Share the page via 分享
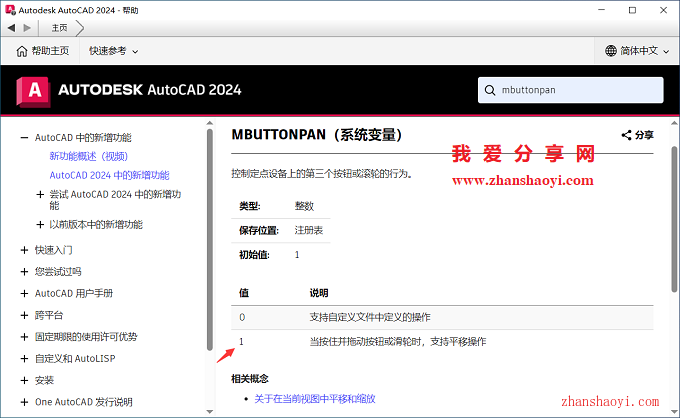 637,135
